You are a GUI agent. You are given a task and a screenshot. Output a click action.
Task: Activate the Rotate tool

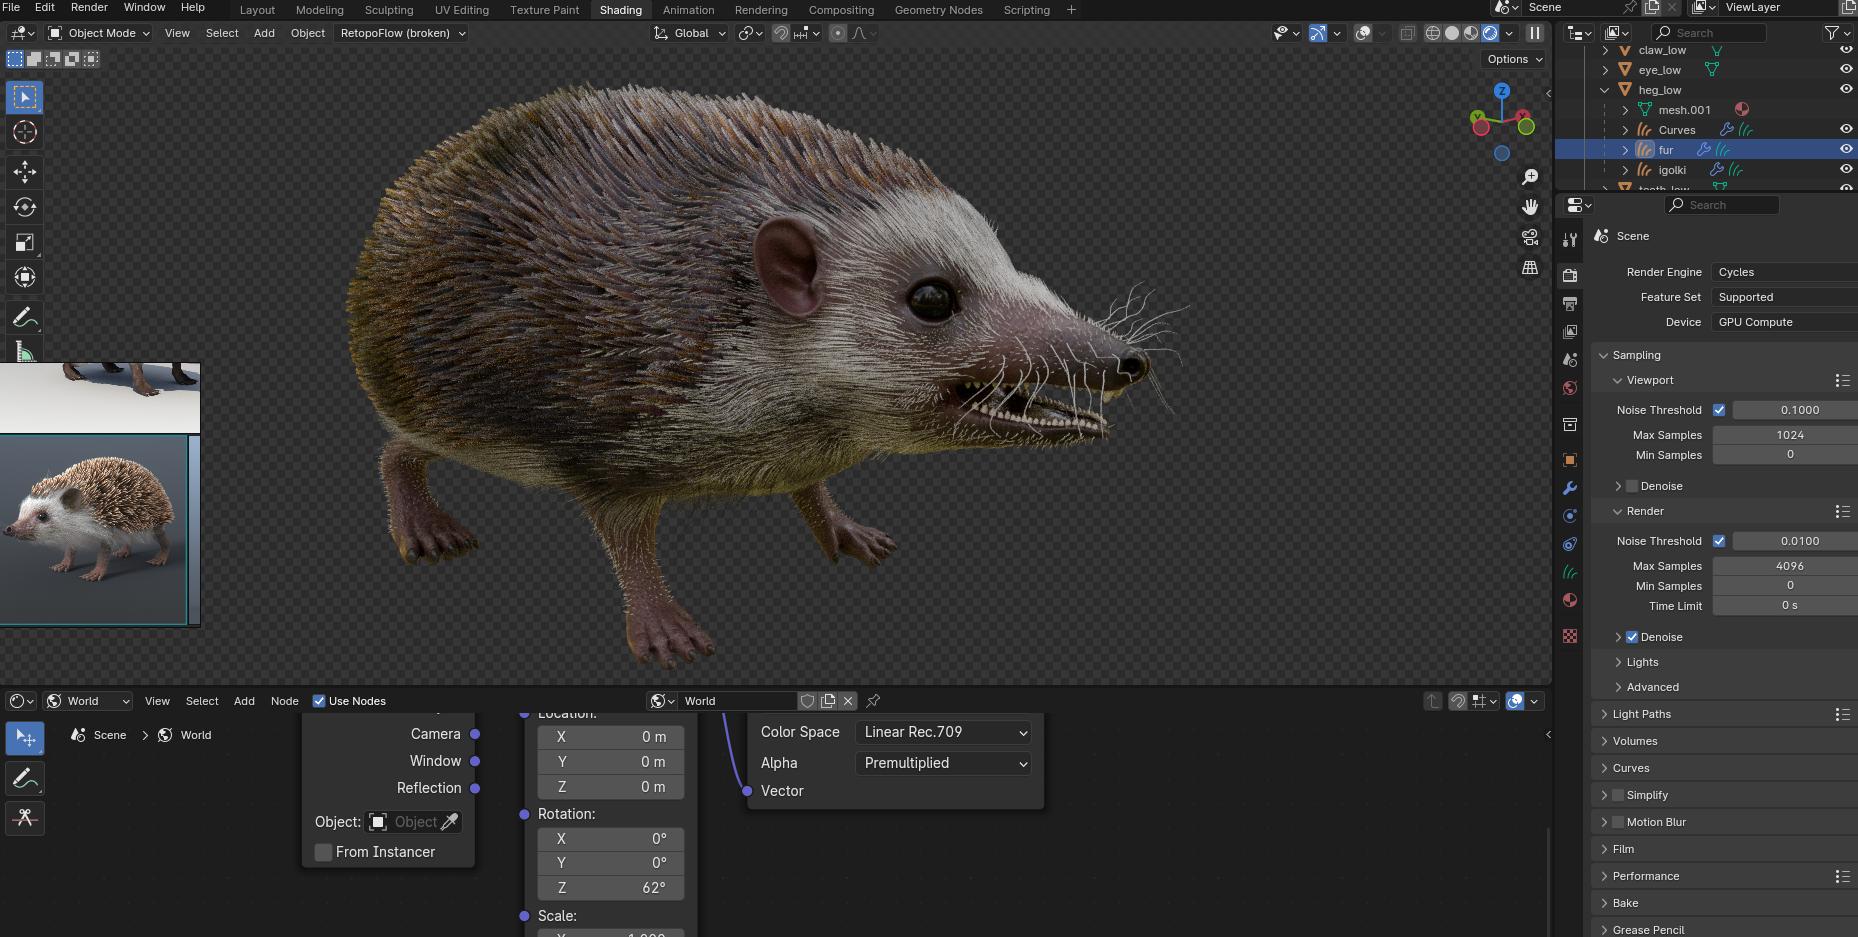click(25, 207)
